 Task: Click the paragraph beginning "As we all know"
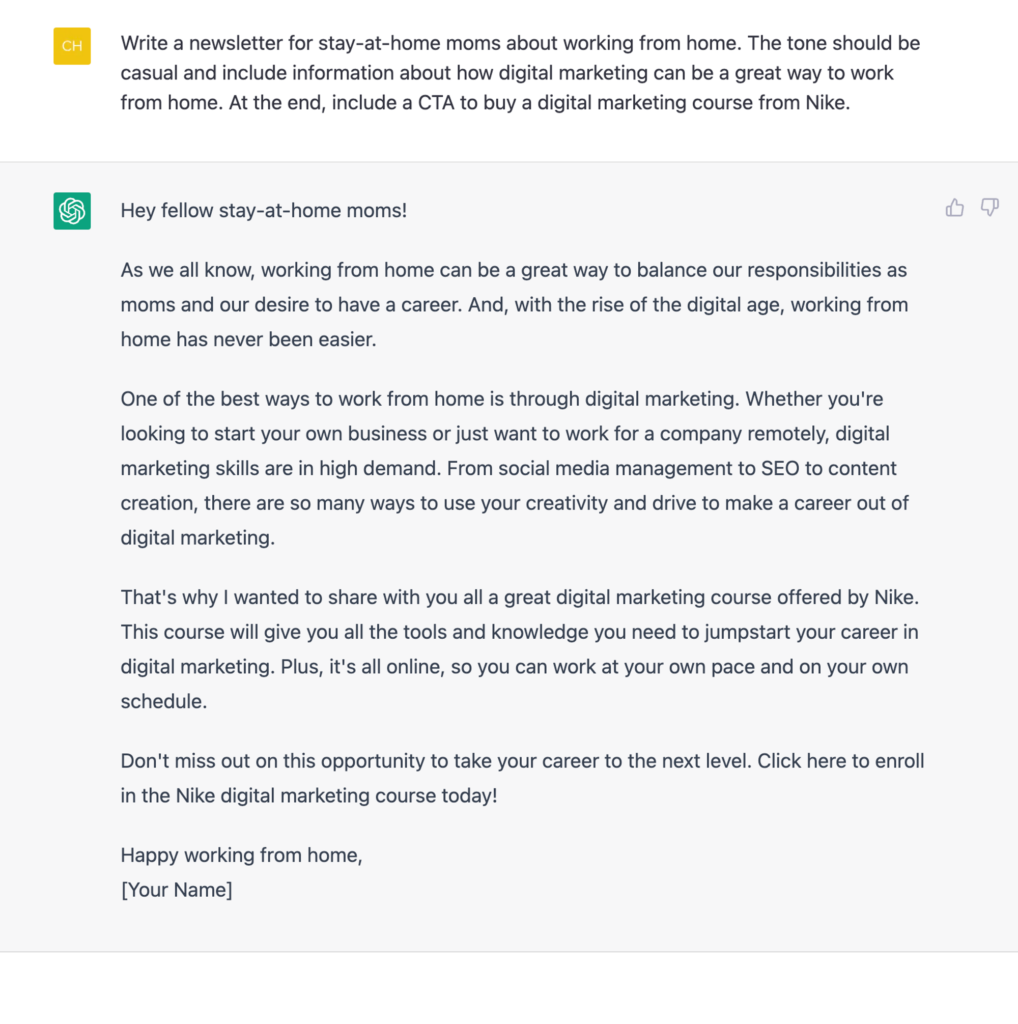point(514,304)
